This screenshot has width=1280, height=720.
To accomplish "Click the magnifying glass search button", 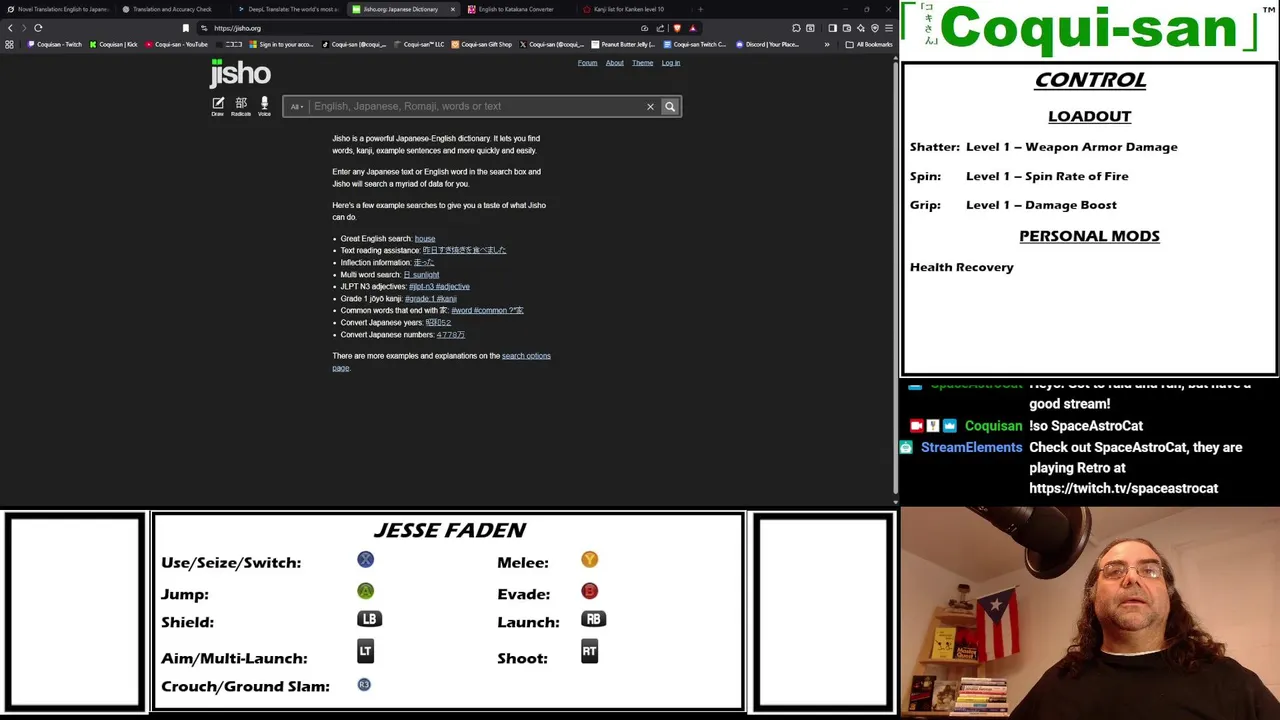I will coord(670,106).
